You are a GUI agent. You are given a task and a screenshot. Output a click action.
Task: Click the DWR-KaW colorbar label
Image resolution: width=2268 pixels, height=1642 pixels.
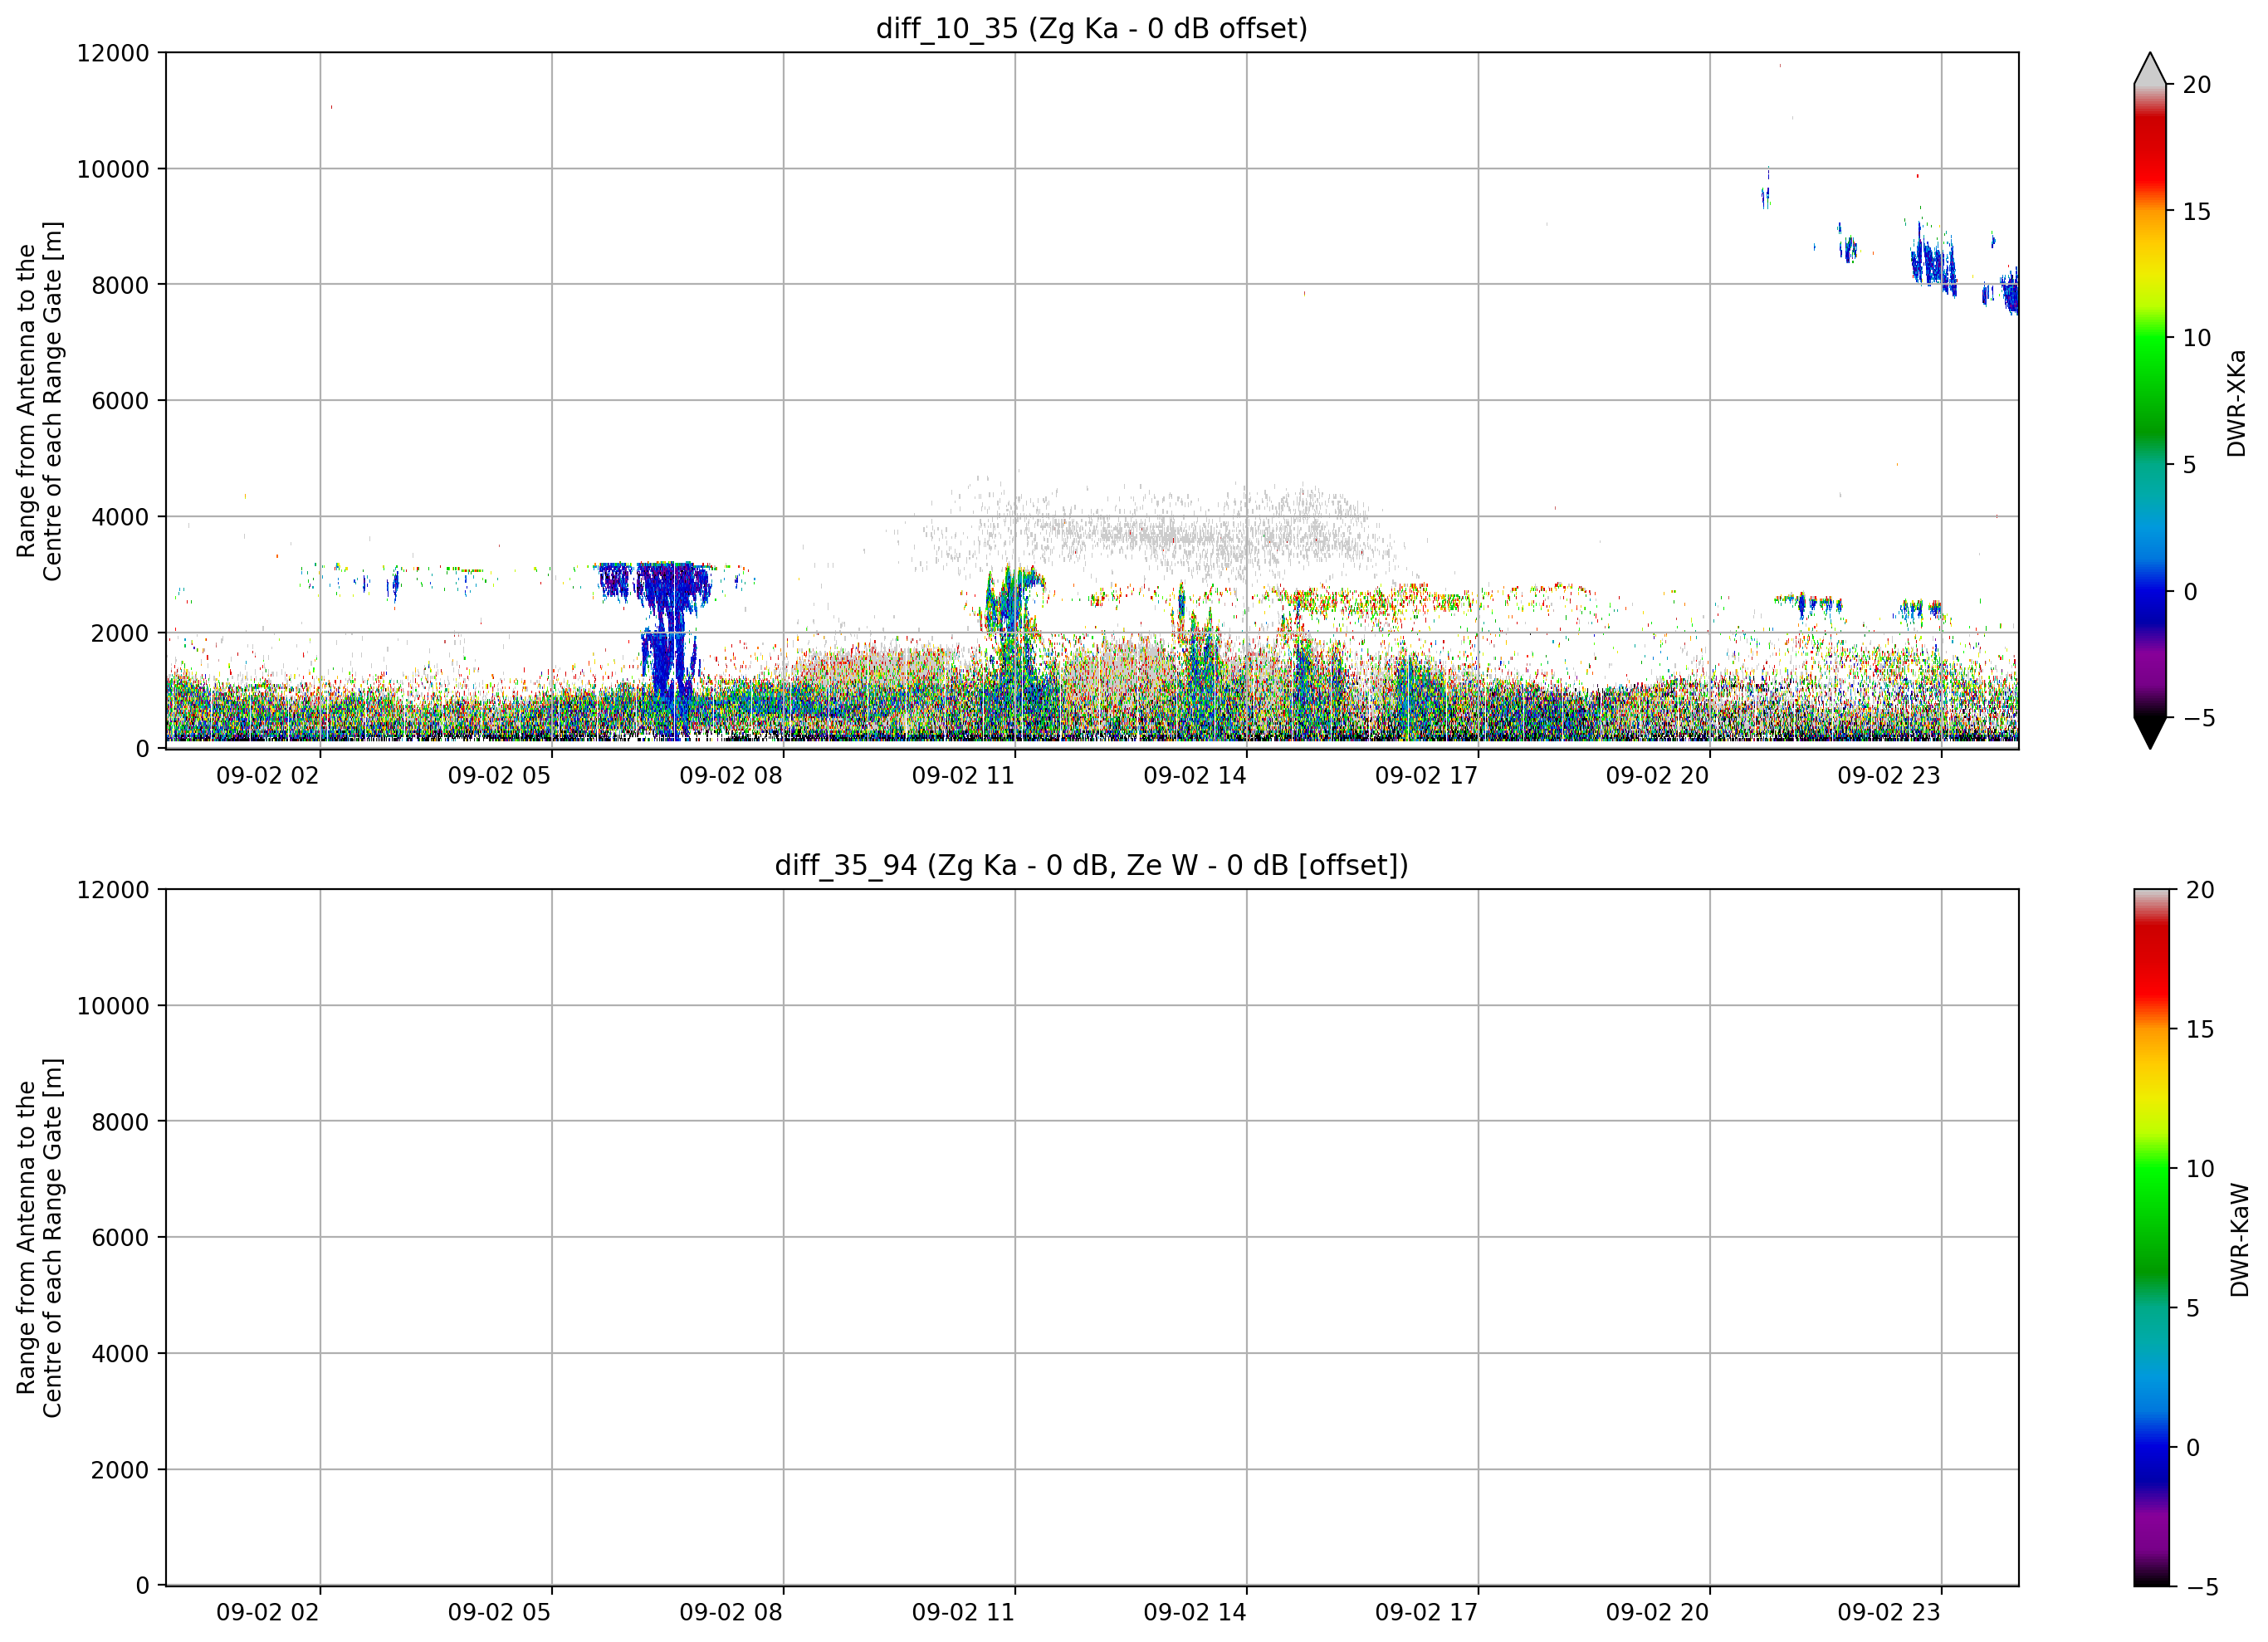2239,1240
